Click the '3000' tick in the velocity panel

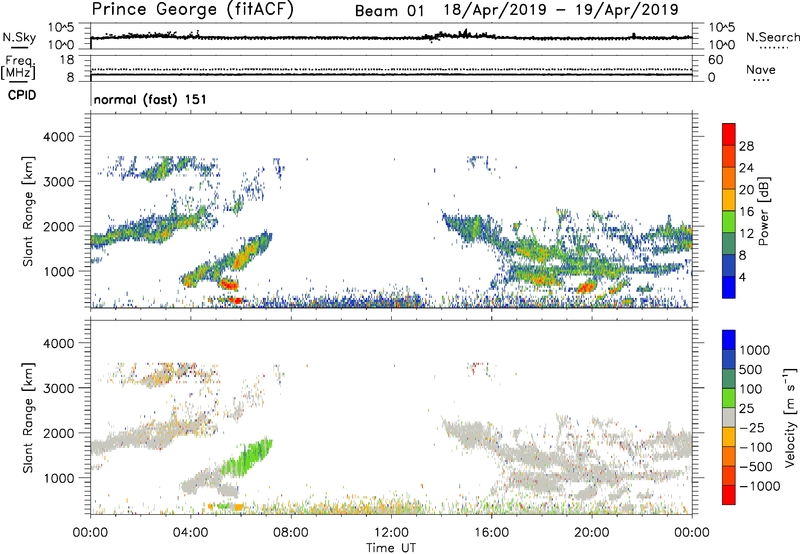tap(58, 388)
